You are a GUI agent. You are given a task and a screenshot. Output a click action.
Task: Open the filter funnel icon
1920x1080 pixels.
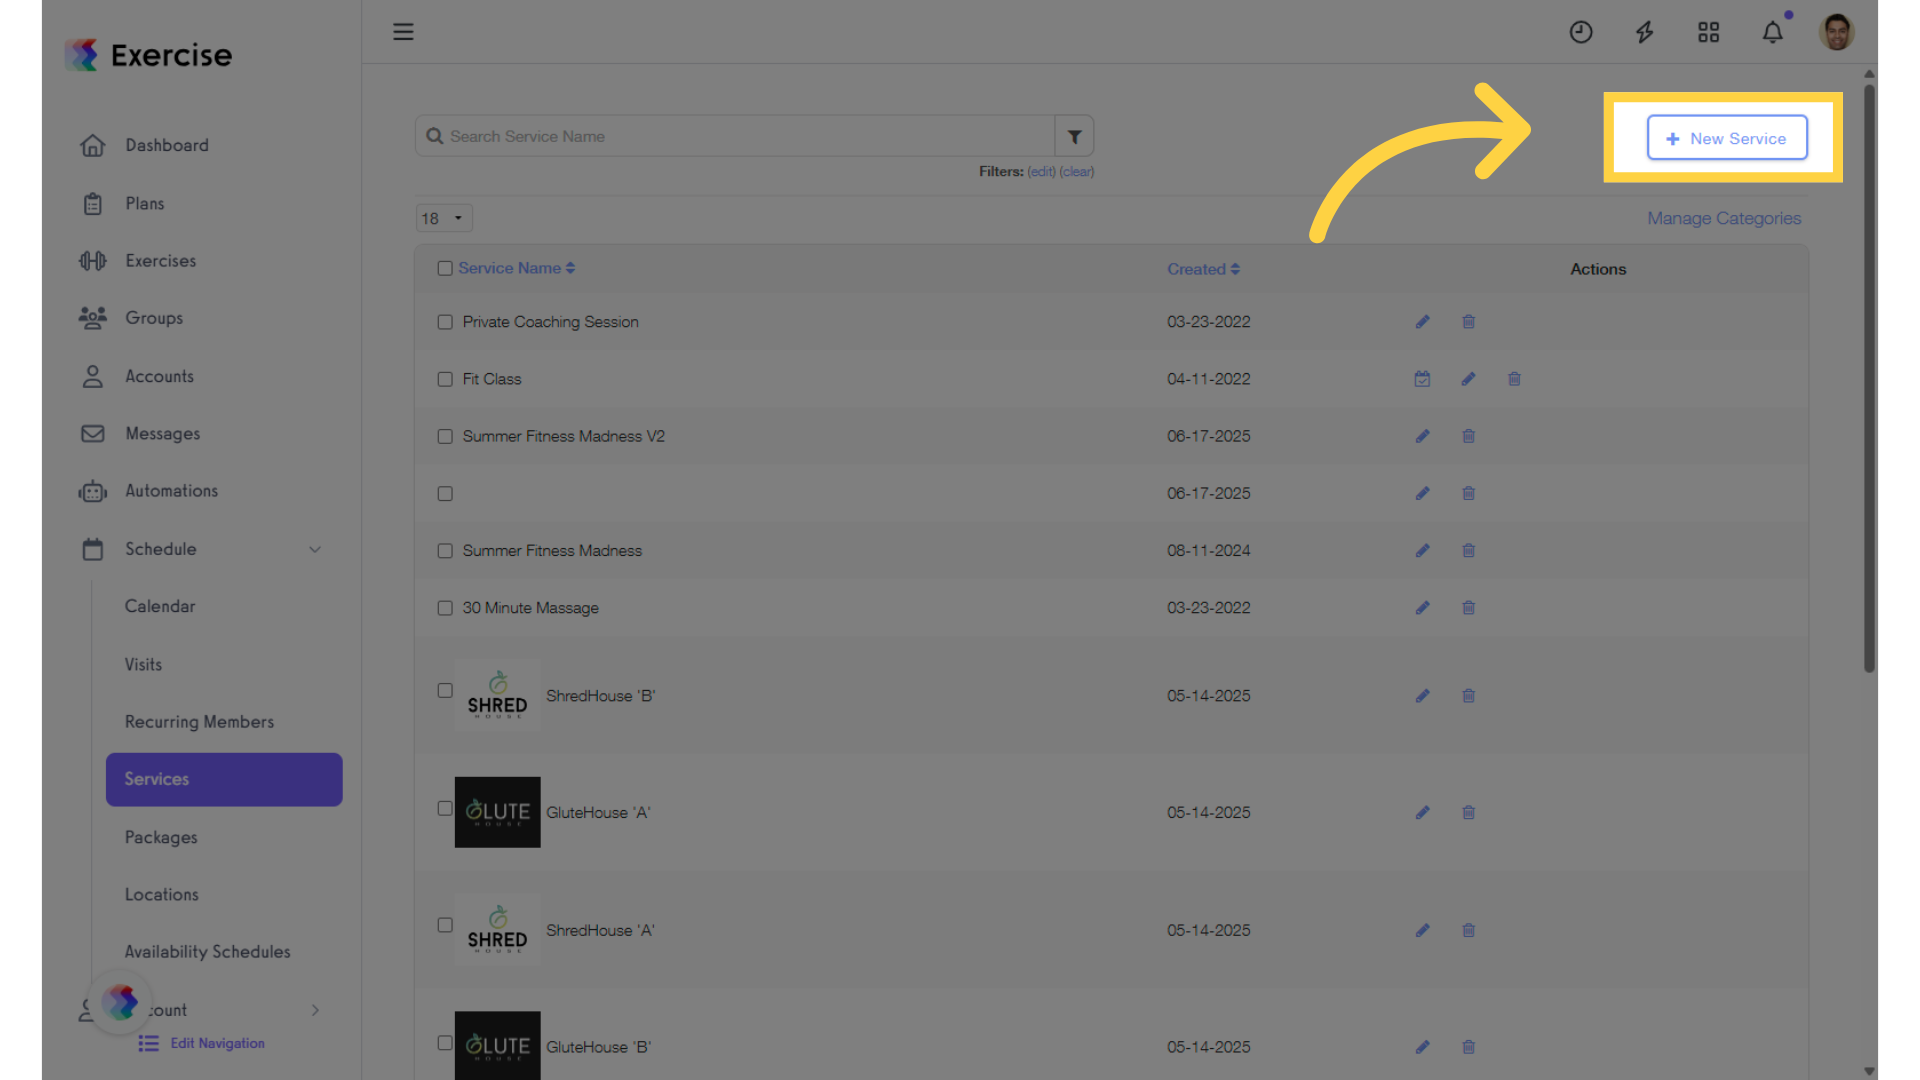(x=1074, y=136)
